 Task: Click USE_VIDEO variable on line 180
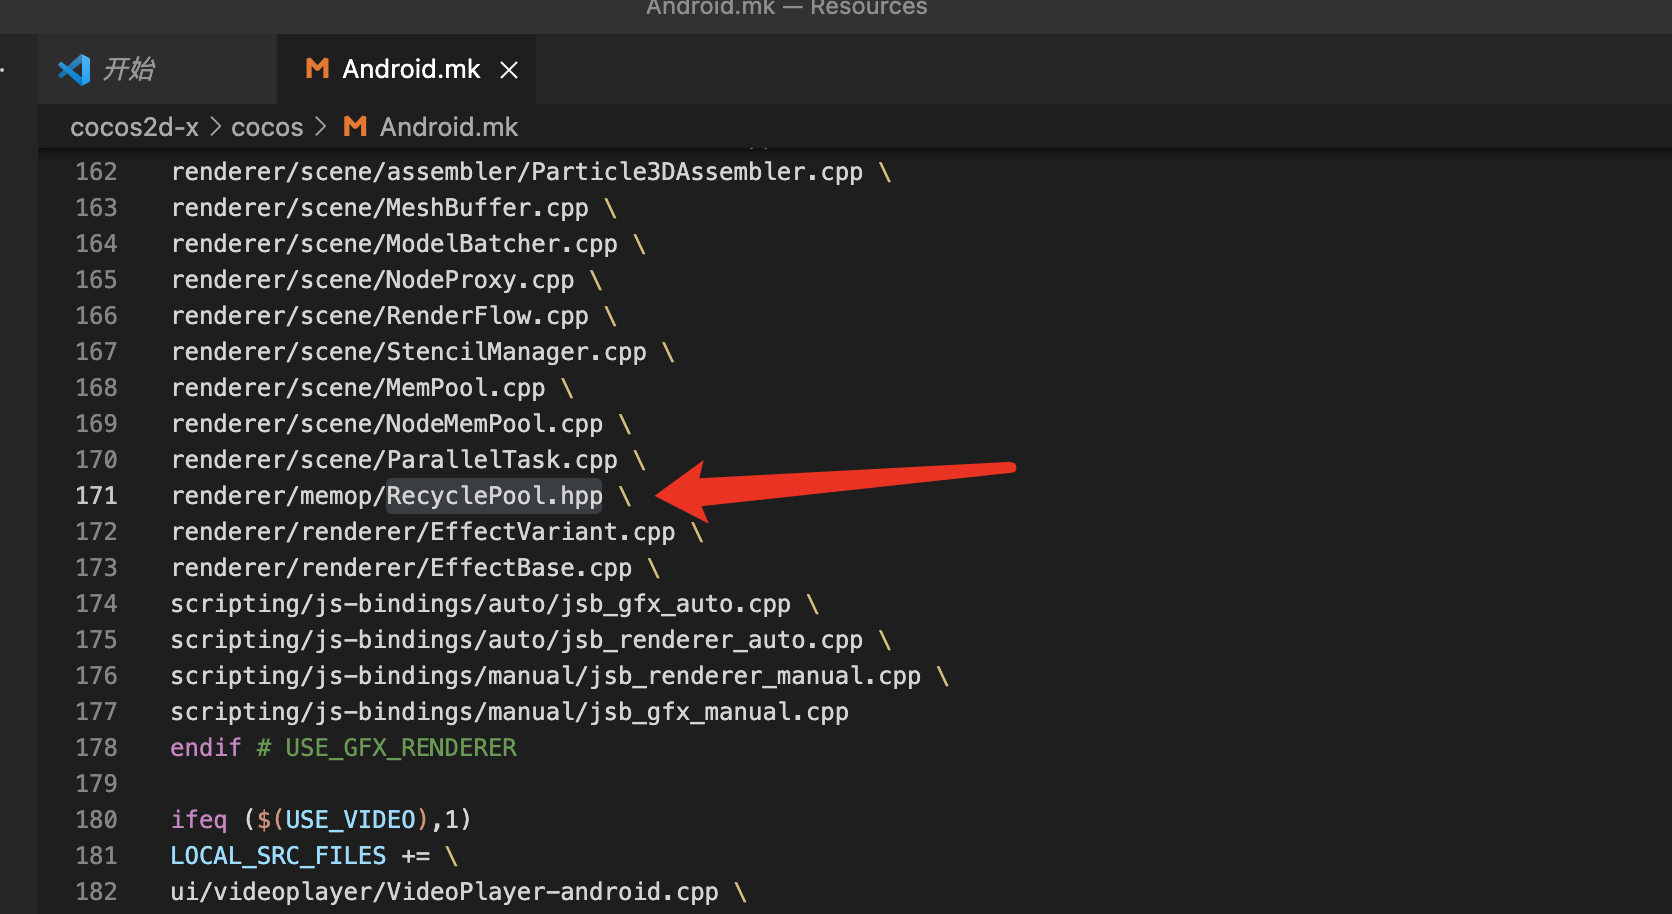350,820
